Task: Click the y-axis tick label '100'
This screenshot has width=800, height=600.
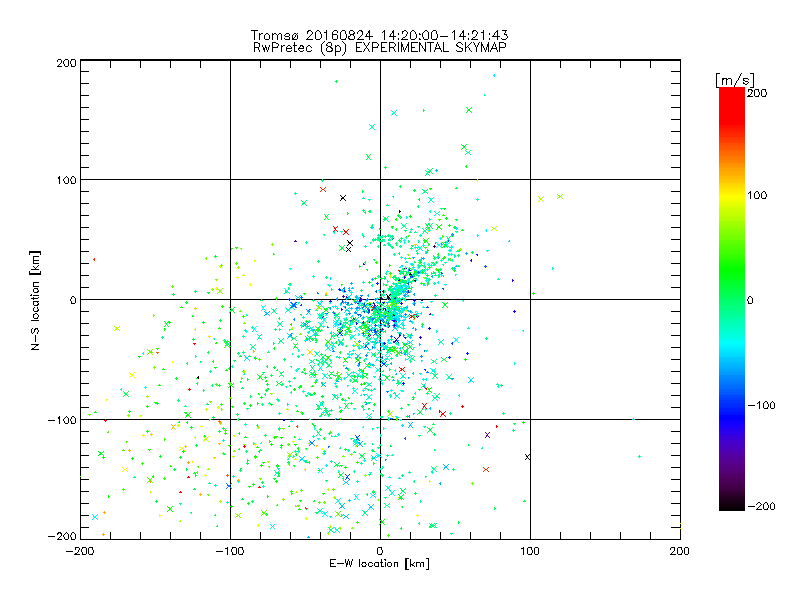Action: coord(66,180)
